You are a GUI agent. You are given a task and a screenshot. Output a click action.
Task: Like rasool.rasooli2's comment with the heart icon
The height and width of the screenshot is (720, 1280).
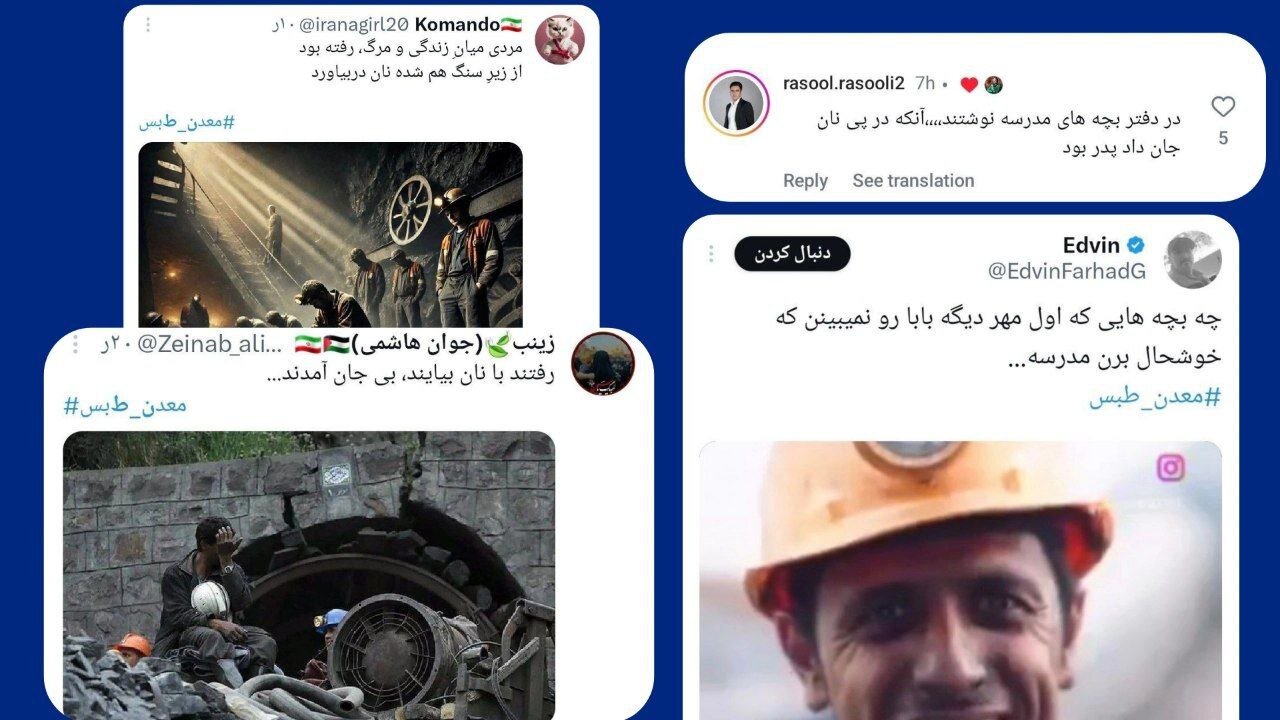(x=1223, y=107)
